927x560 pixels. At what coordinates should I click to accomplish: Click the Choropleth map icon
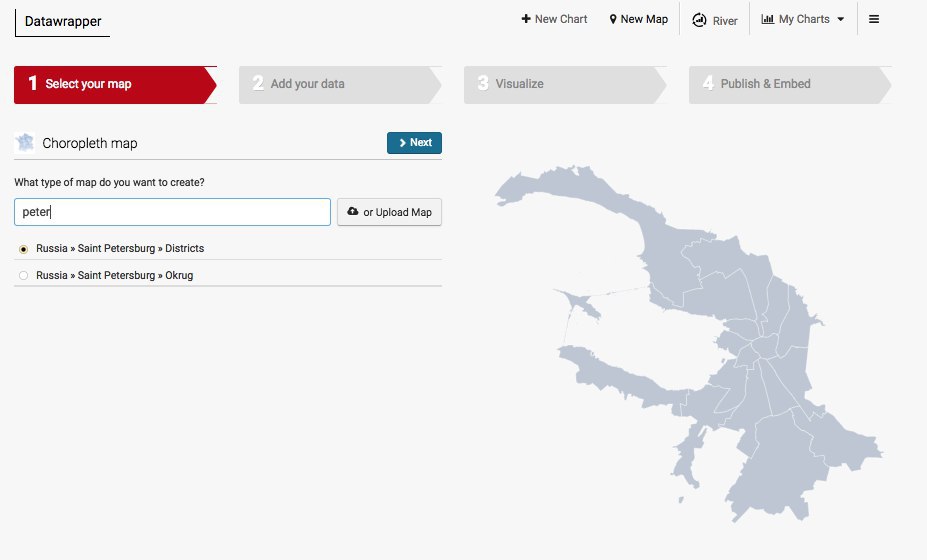click(25, 143)
